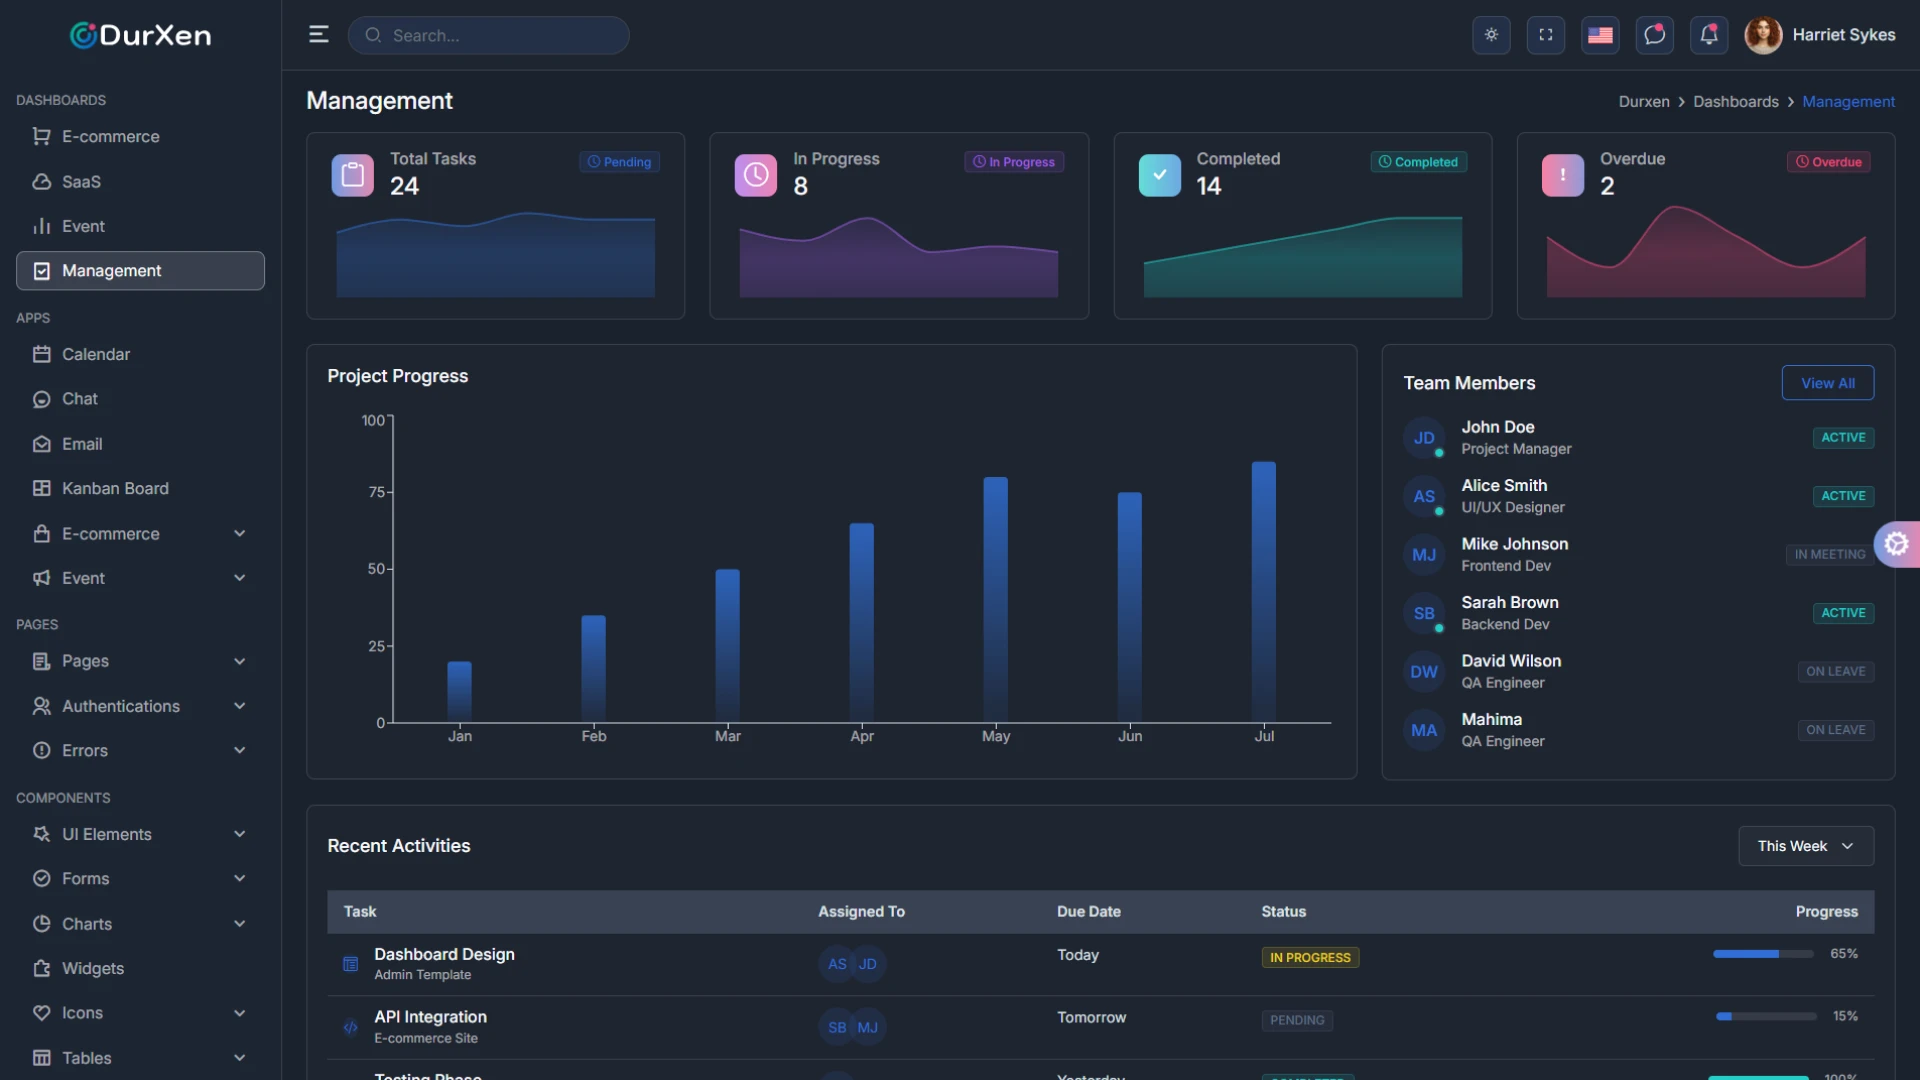Expand the Pages submenu chevron
This screenshot has width=1920, height=1080.
(239, 661)
